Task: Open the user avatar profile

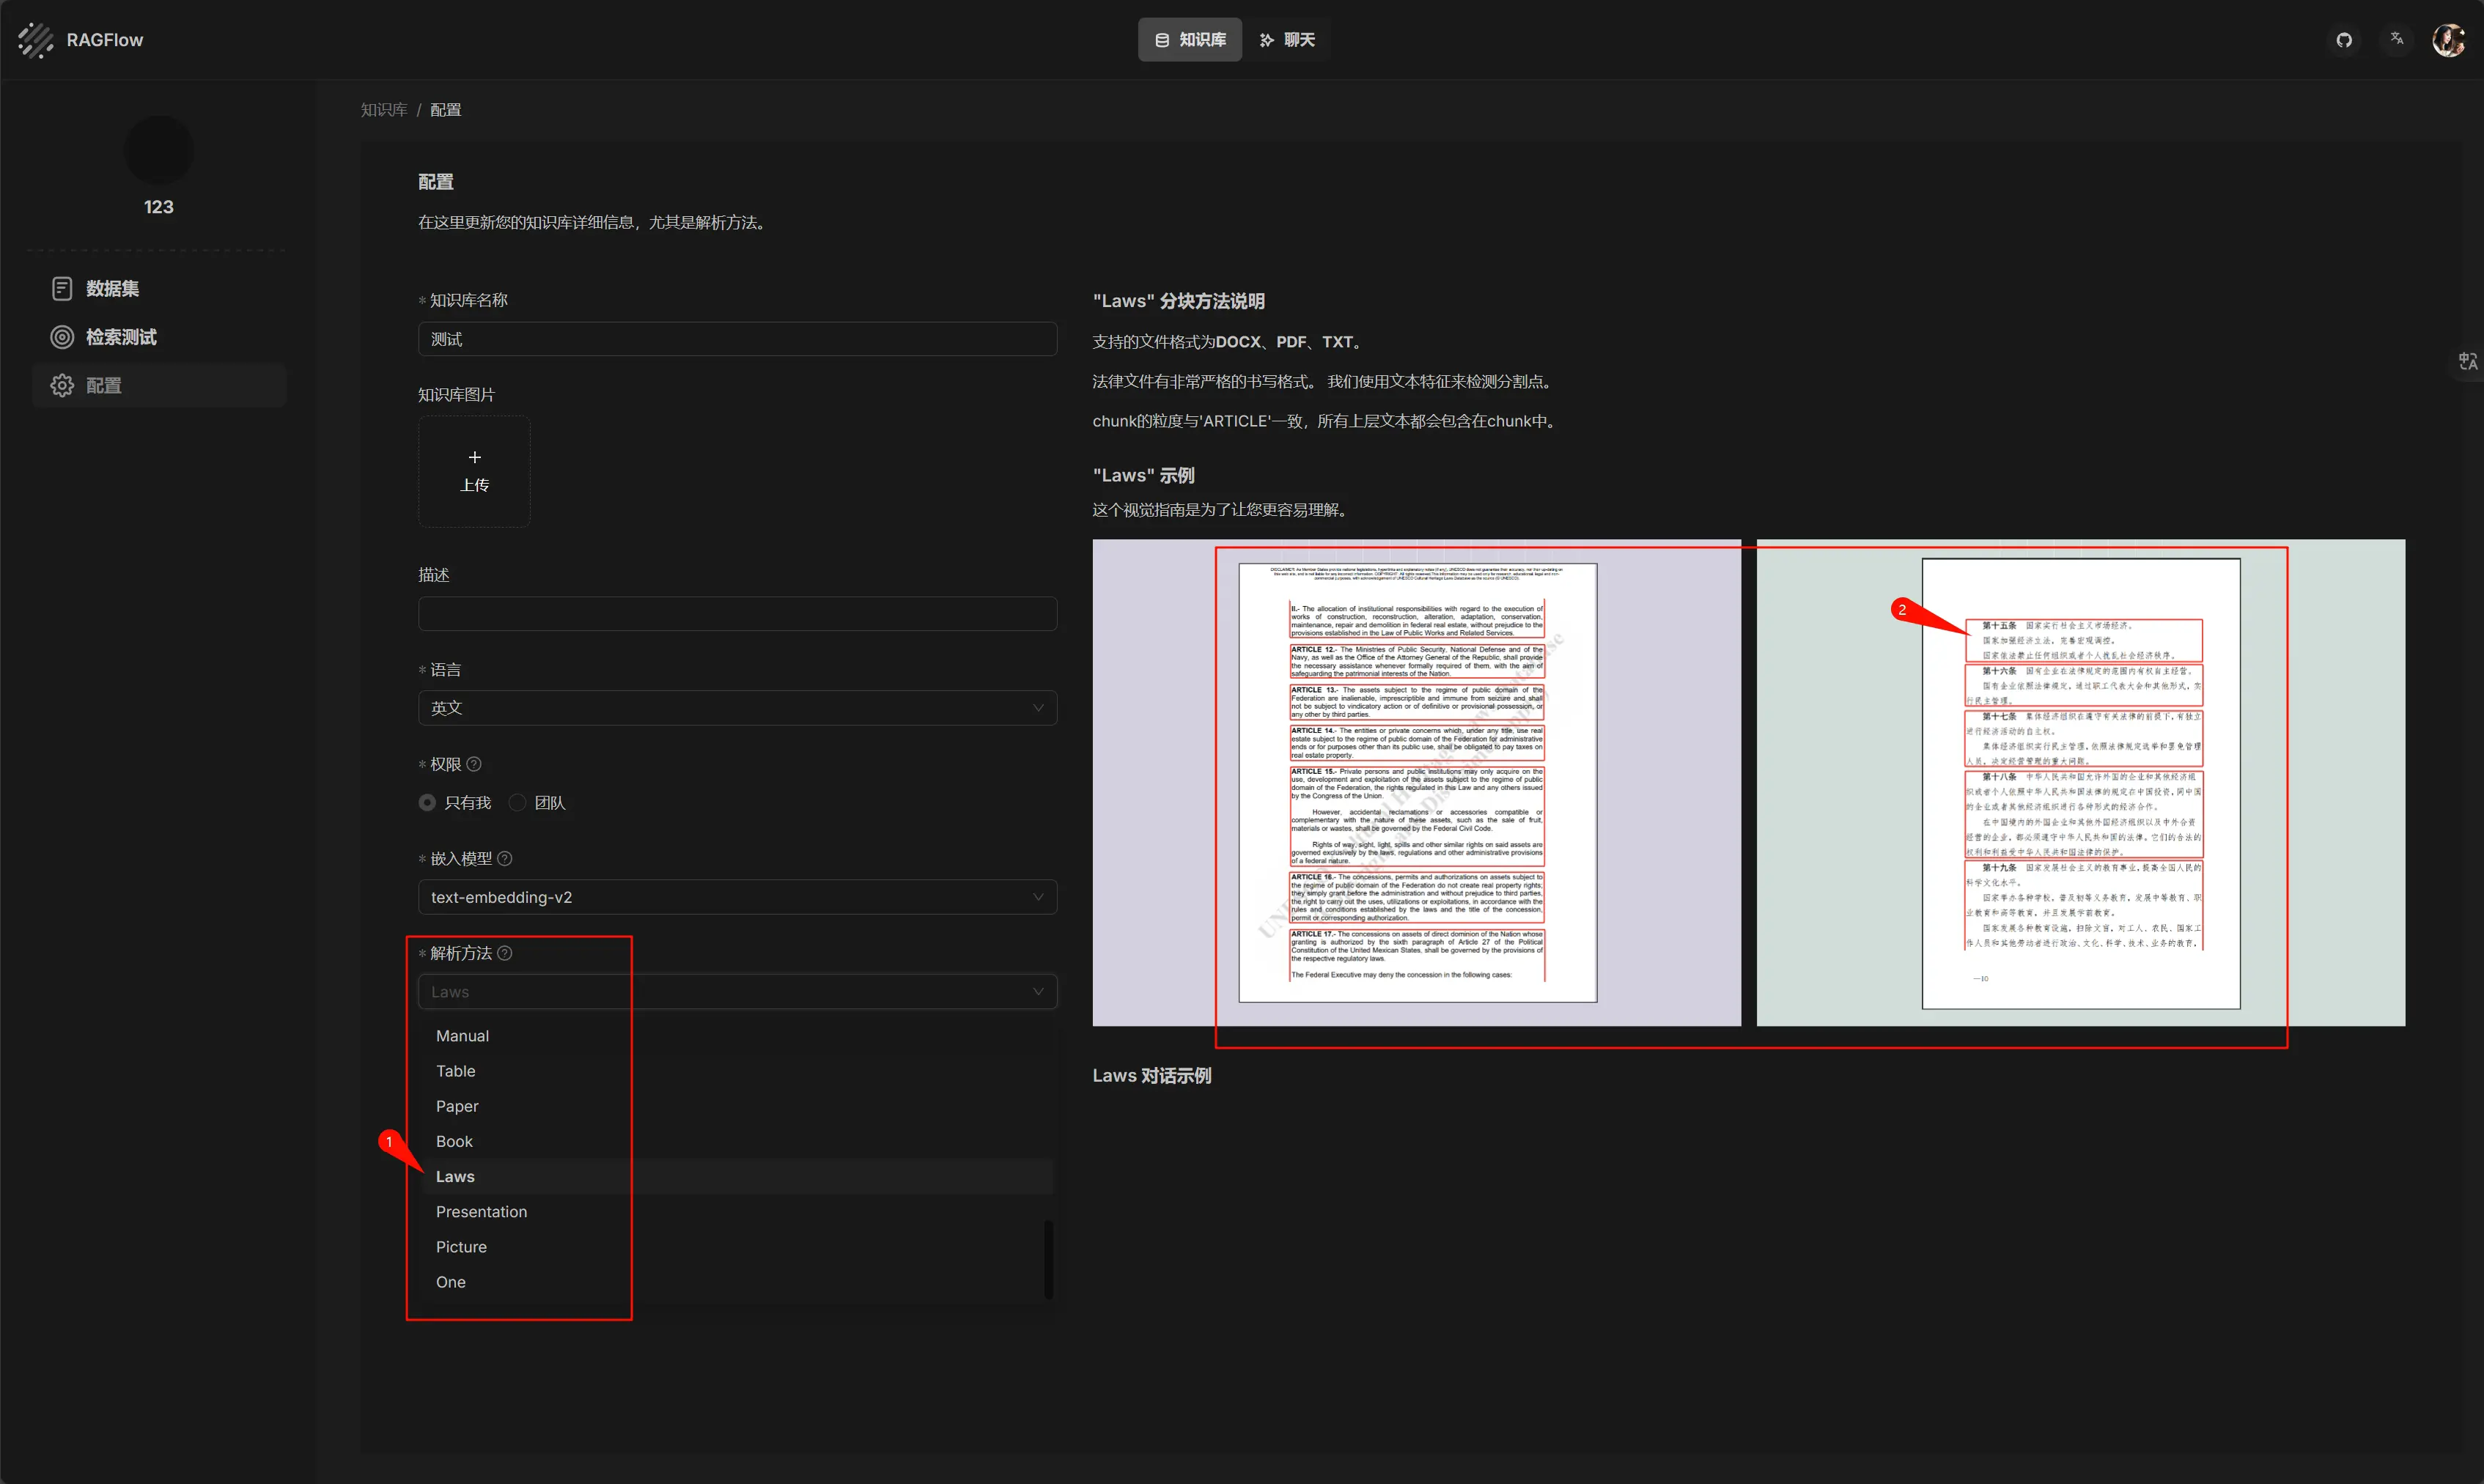Action: (x=2448, y=40)
